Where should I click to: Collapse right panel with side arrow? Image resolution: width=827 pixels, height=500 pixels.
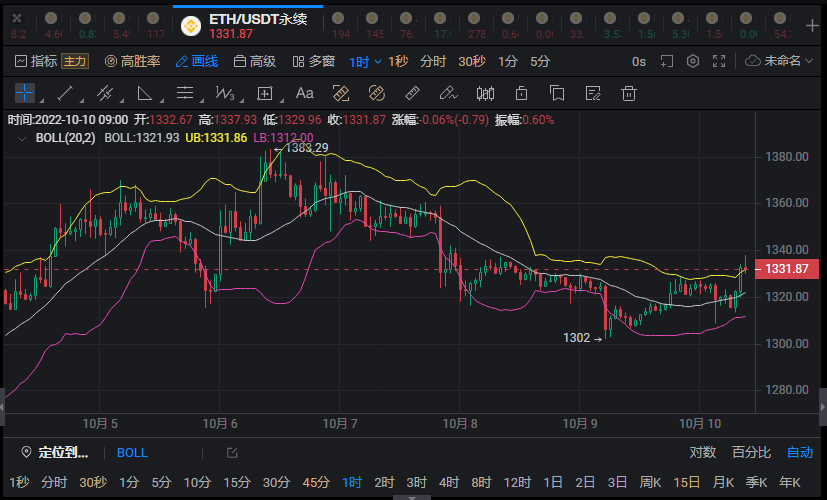point(822,407)
